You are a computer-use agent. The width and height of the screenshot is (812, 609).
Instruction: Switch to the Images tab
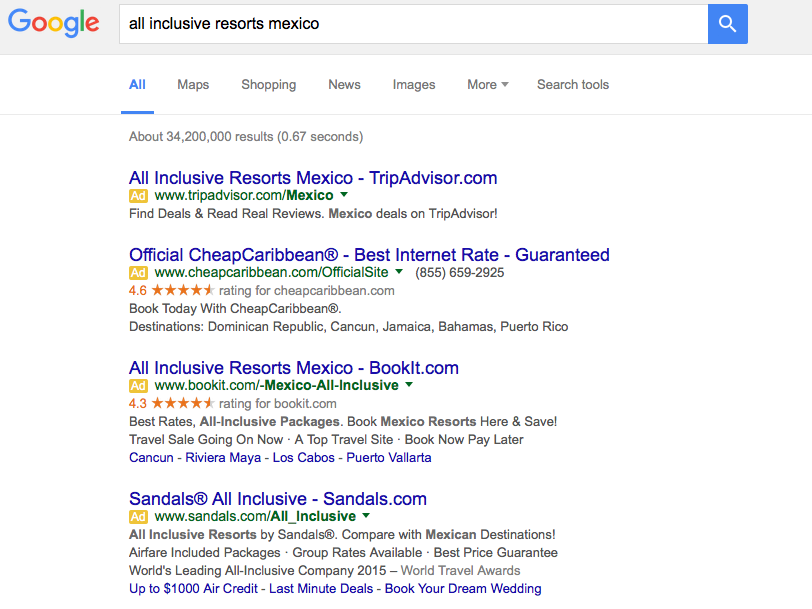tap(414, 84)
